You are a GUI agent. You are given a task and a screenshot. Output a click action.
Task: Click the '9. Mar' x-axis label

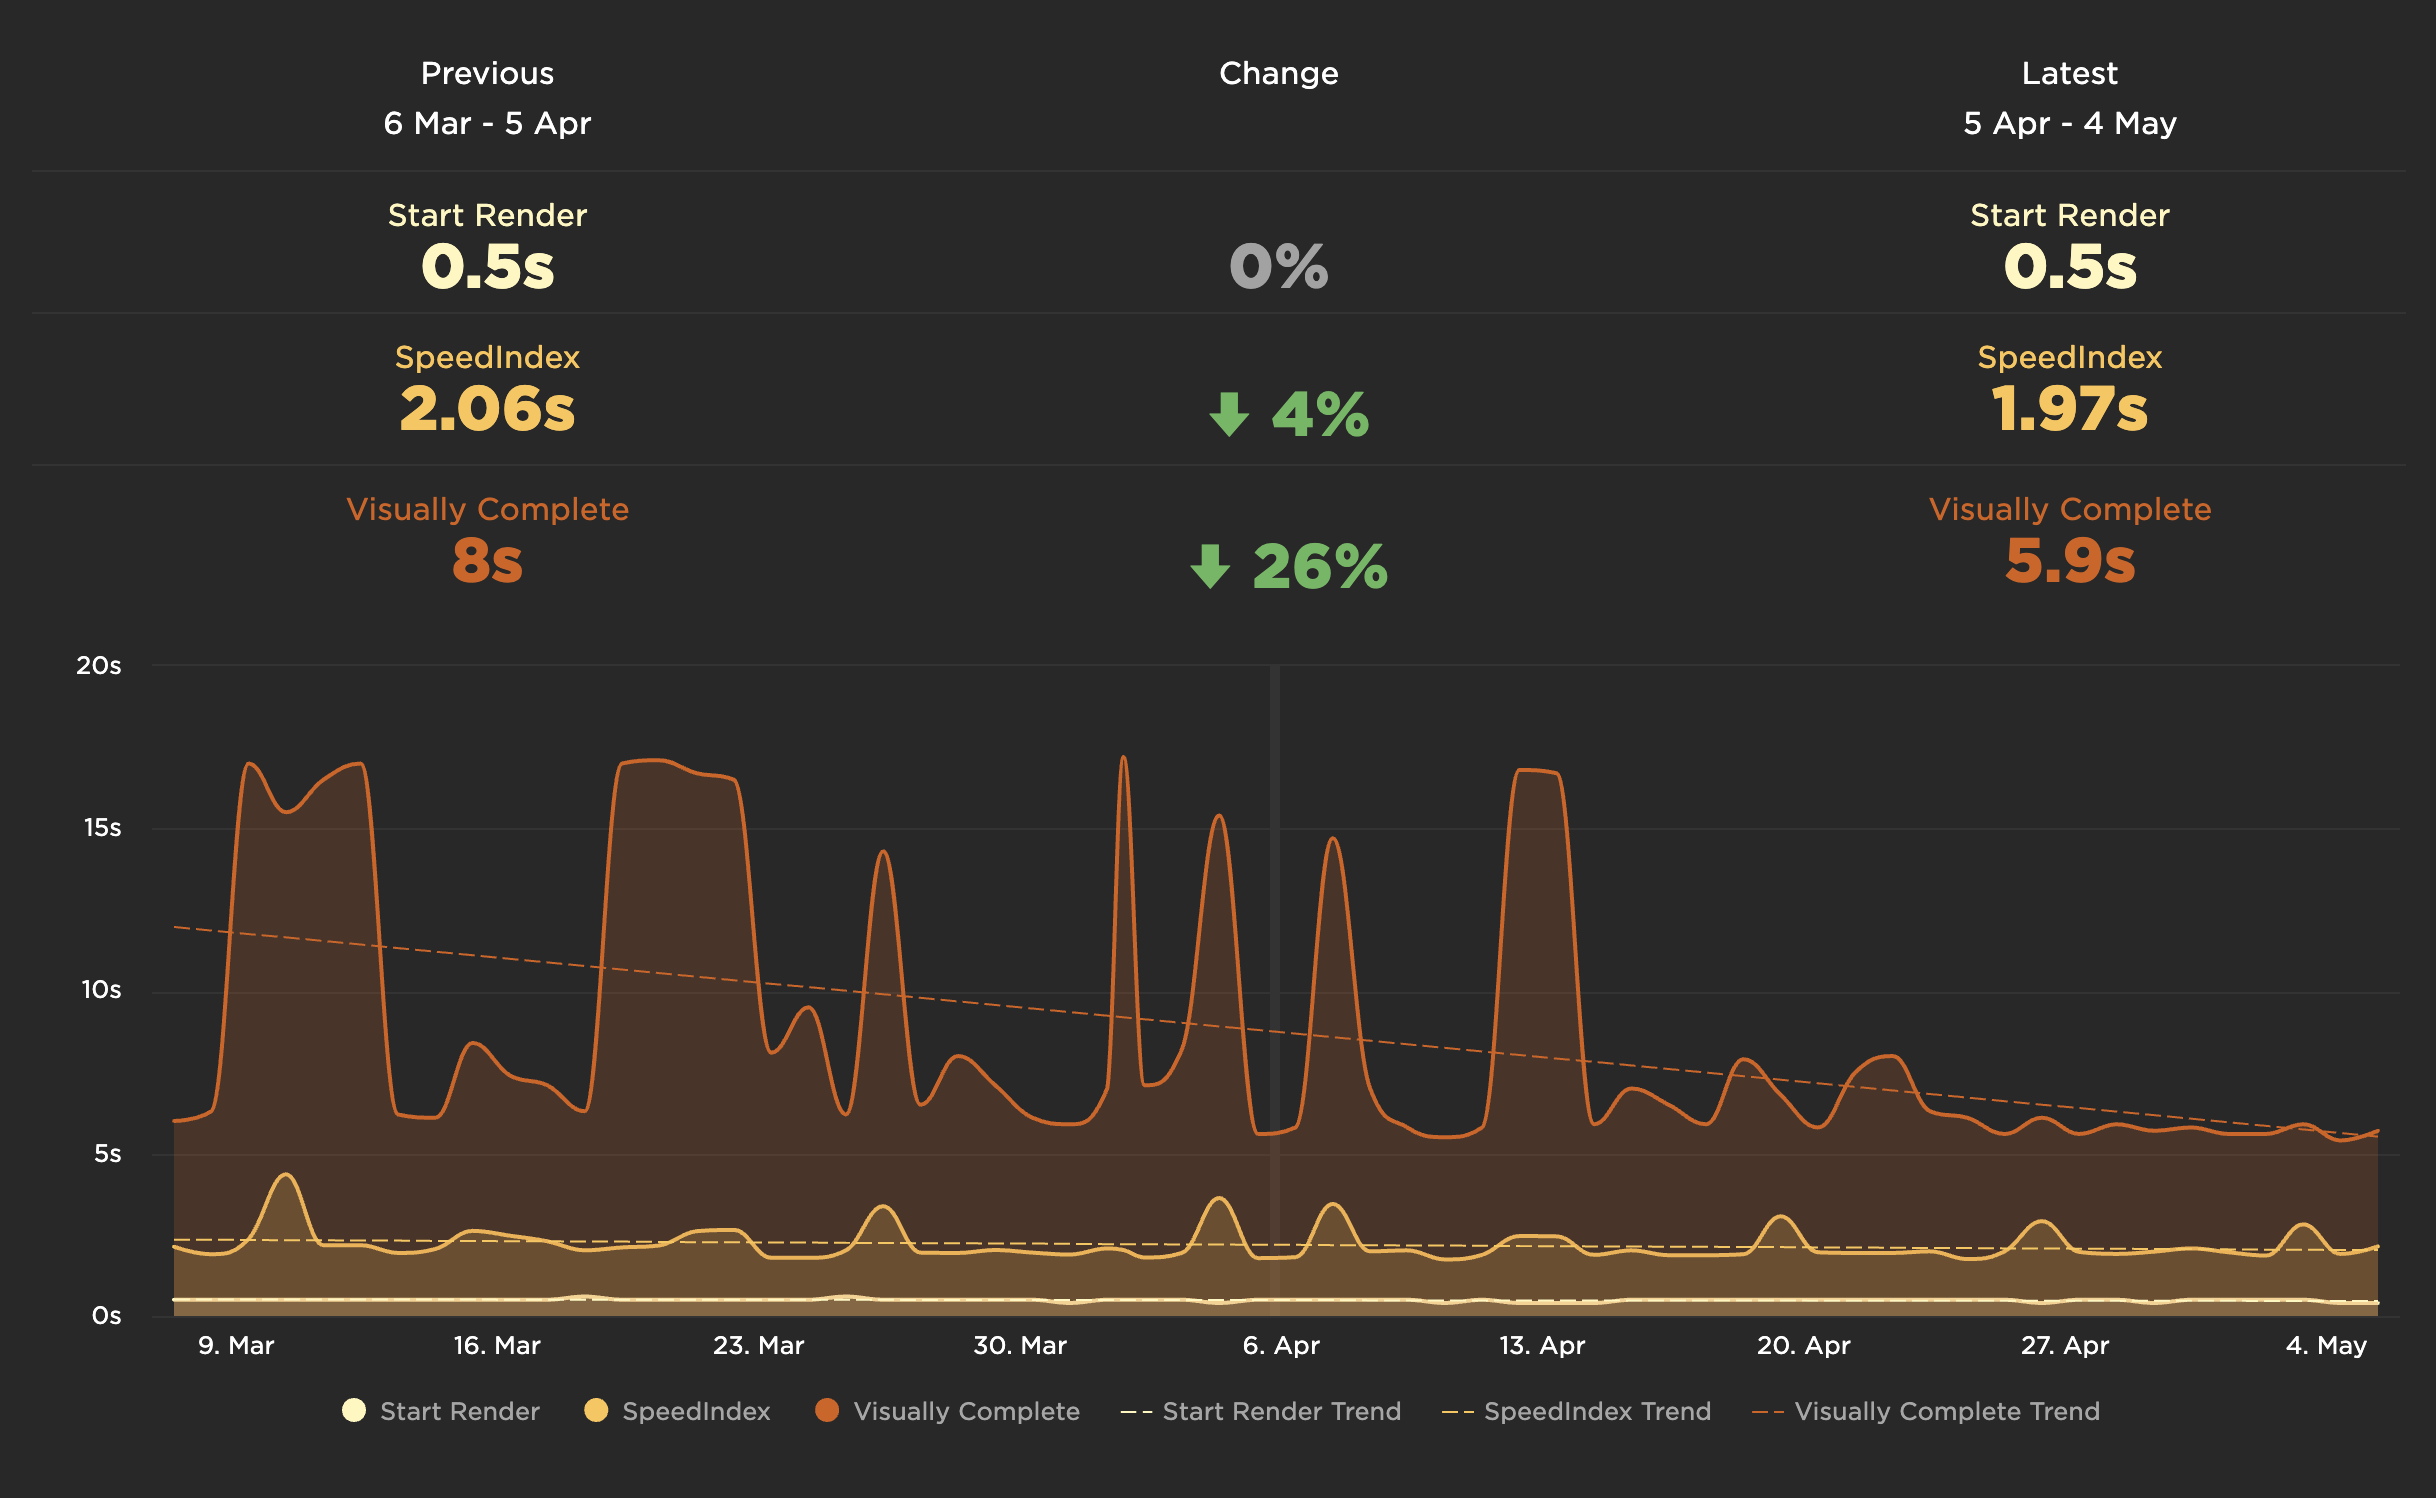tap(236, 1345)
